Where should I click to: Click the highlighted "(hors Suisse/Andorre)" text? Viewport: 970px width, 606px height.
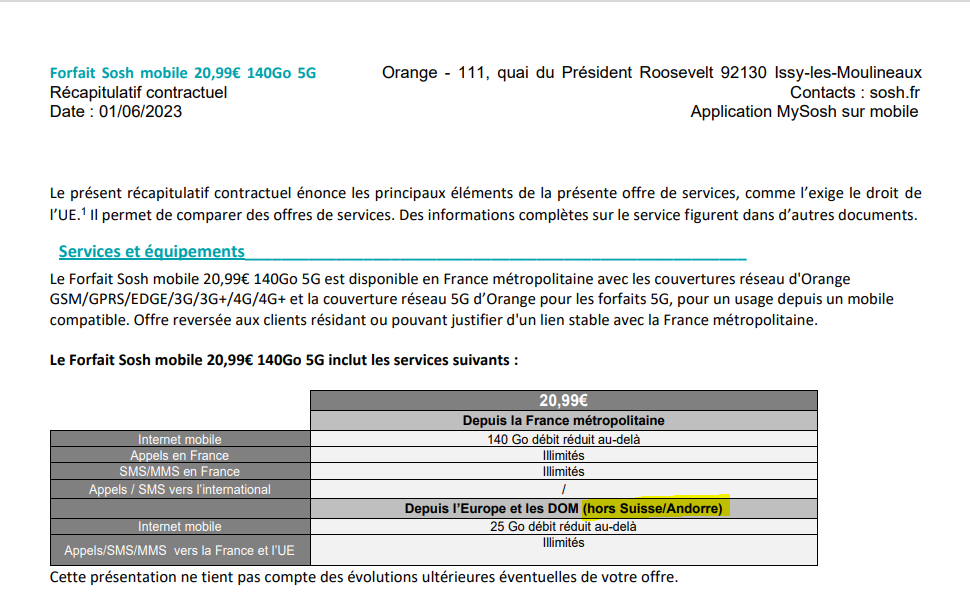tap(653, 508)
